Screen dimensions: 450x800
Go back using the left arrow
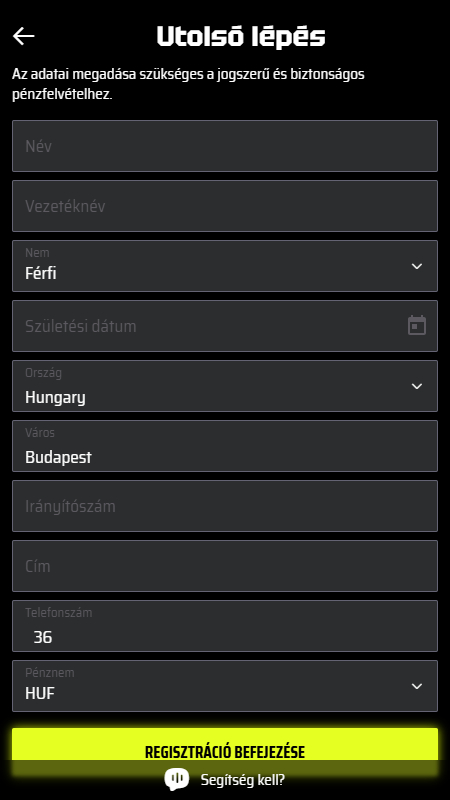pos(23,36)
